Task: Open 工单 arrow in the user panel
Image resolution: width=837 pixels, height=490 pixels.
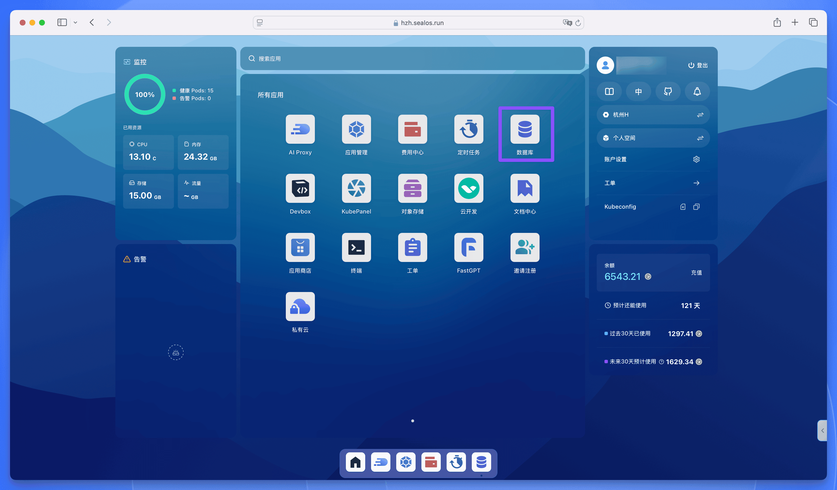Action: pyautogui.click(x=696, y=183)
